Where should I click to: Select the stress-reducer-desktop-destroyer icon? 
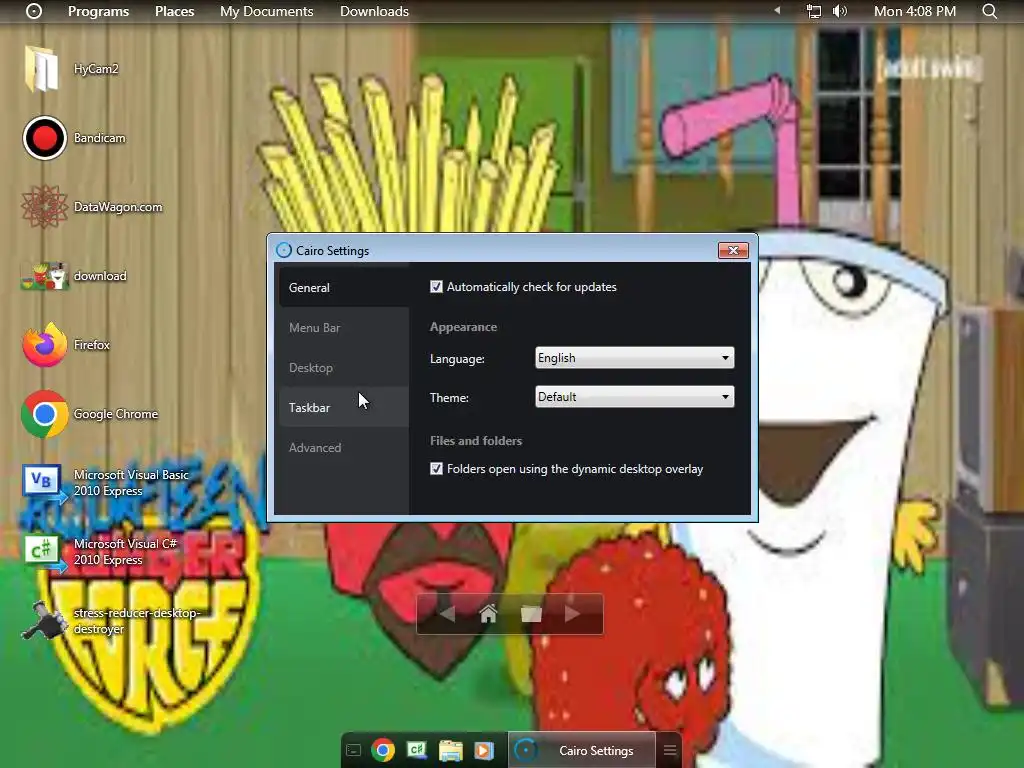click(x=44, y=620)
